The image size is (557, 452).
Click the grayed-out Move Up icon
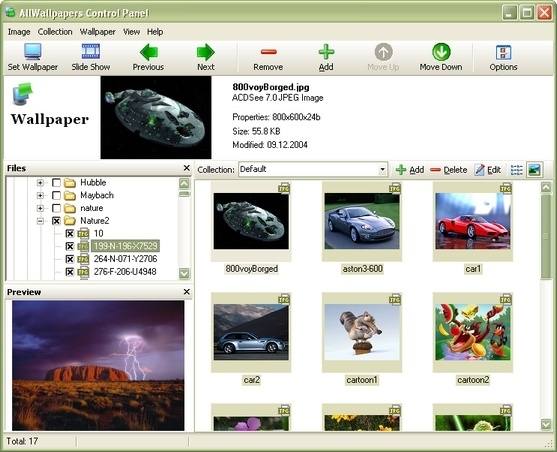(383, 52)
